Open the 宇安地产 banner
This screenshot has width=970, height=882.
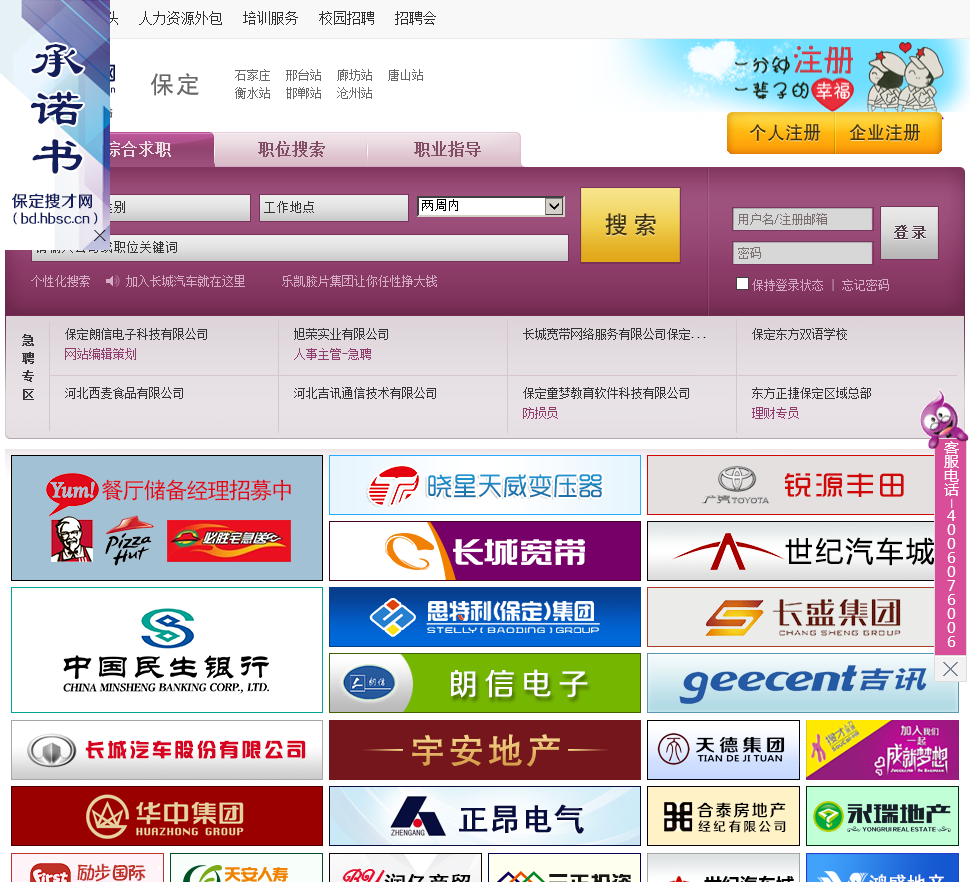[485, 750]
